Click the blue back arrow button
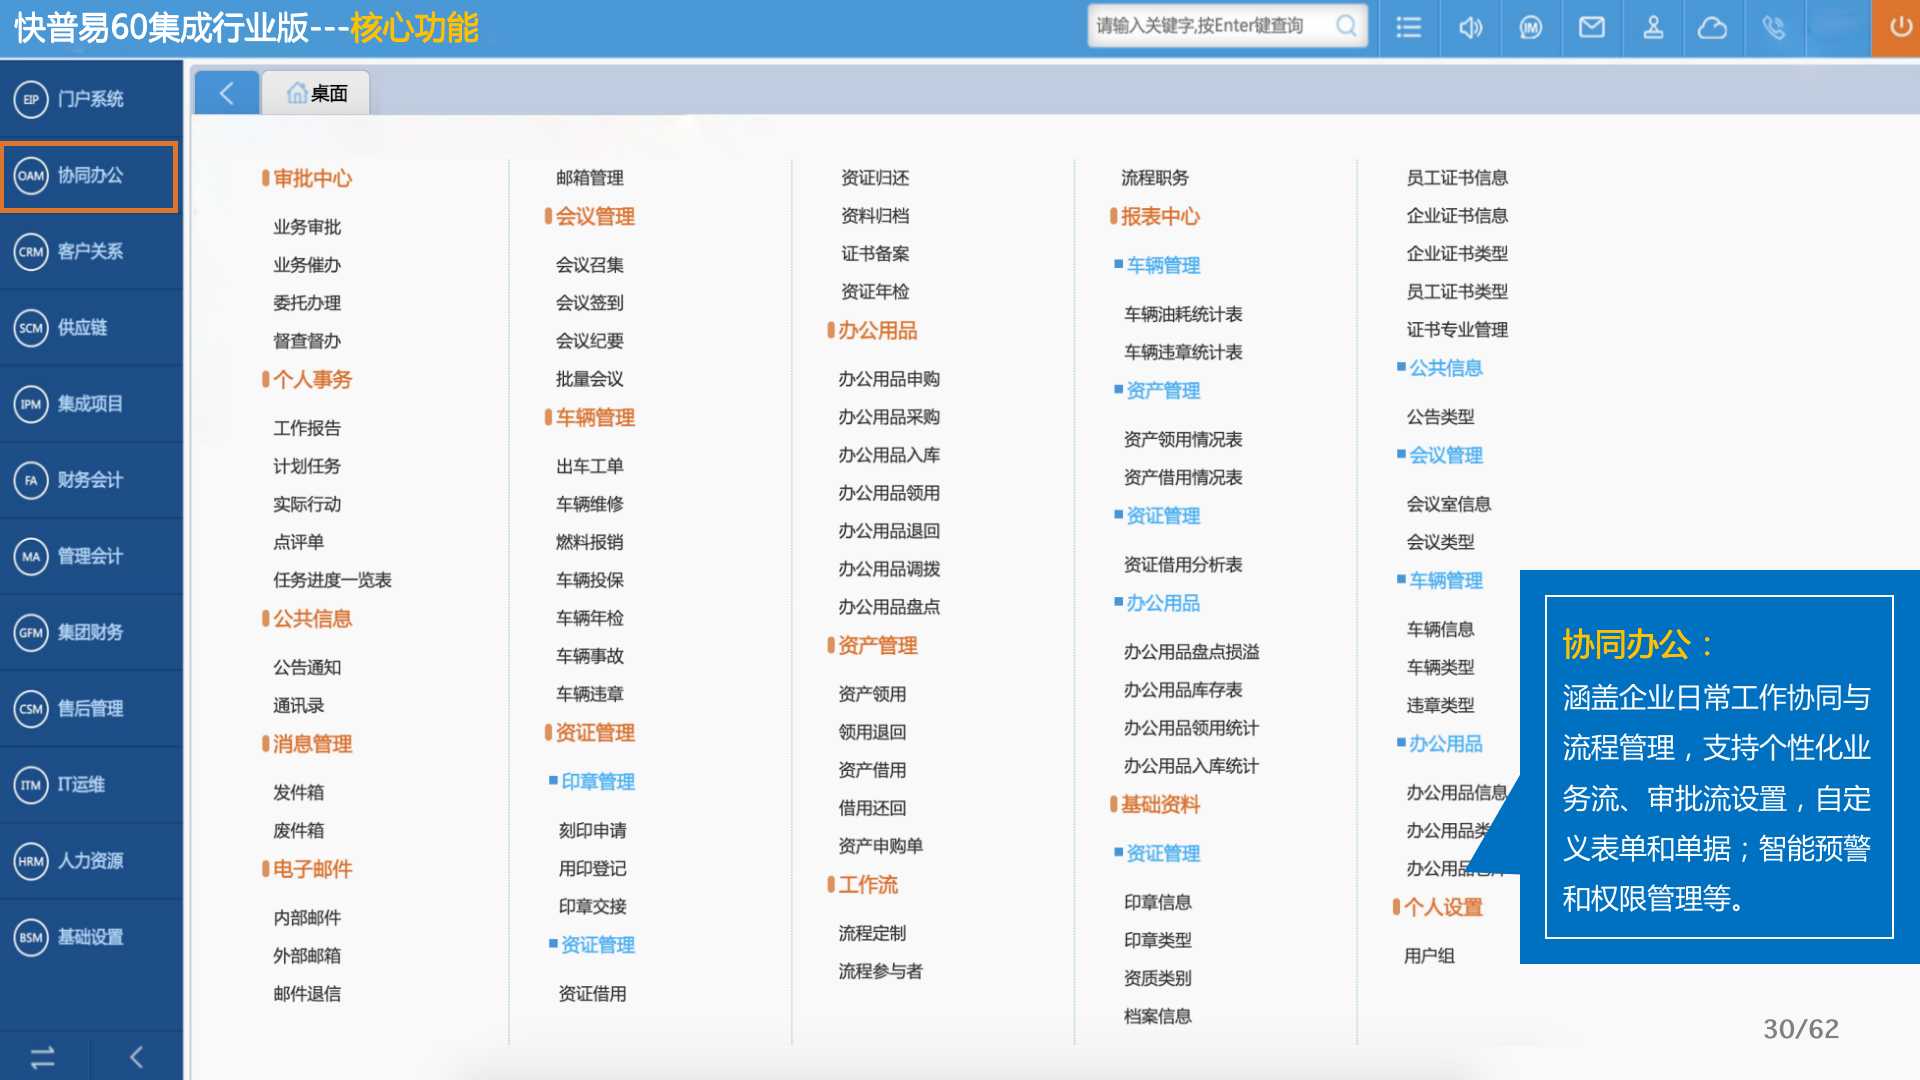1920x1080 pixels. (227, 93)
